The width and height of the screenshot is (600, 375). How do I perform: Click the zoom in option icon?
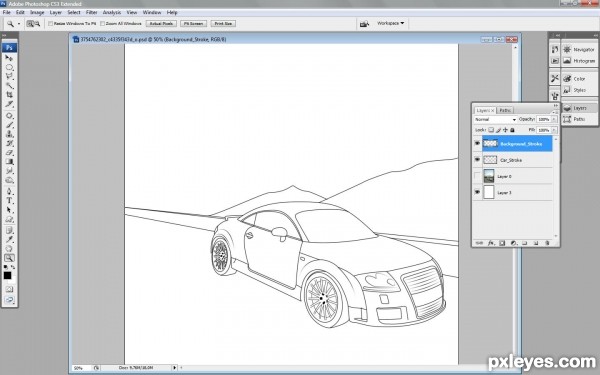click(30, 24)
